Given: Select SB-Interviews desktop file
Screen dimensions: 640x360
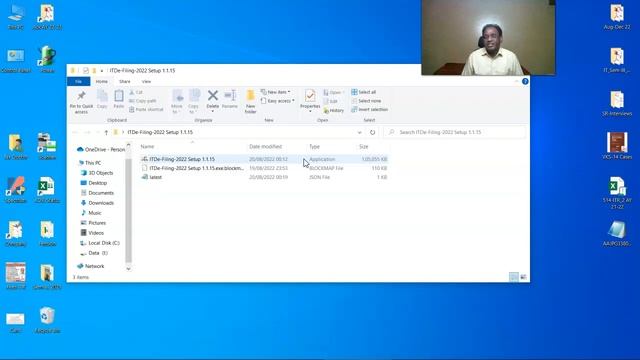Looking at the screenshot, I should [x=617, y=104].
